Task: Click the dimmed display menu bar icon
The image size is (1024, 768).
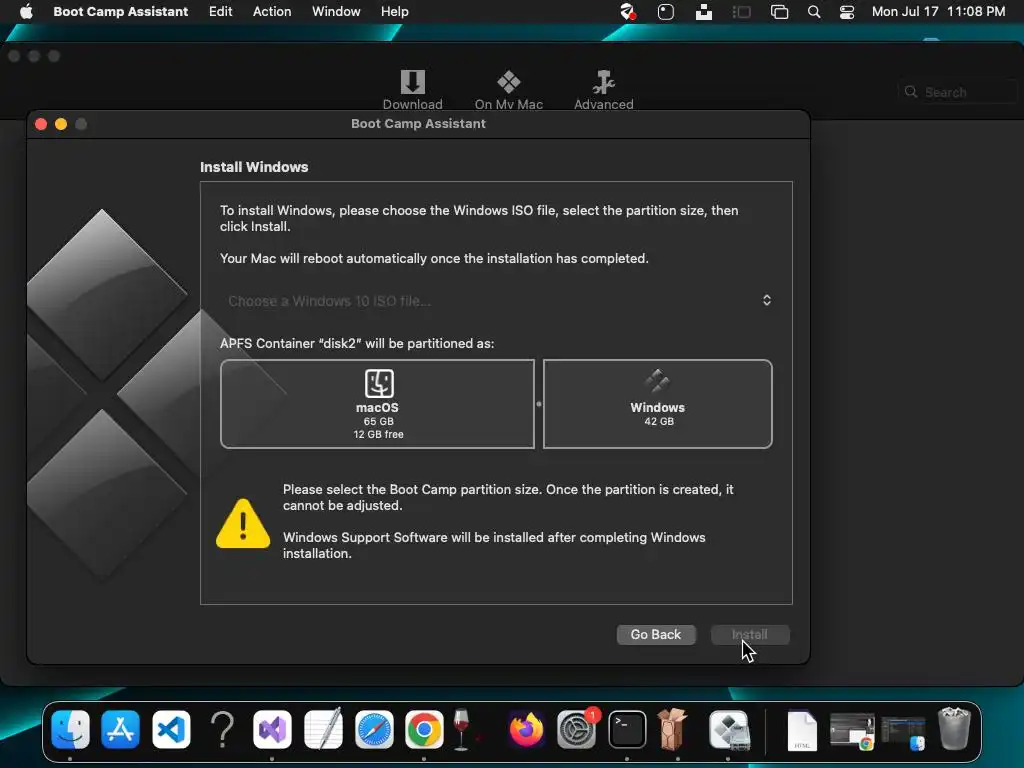Action: click(742, 12)
